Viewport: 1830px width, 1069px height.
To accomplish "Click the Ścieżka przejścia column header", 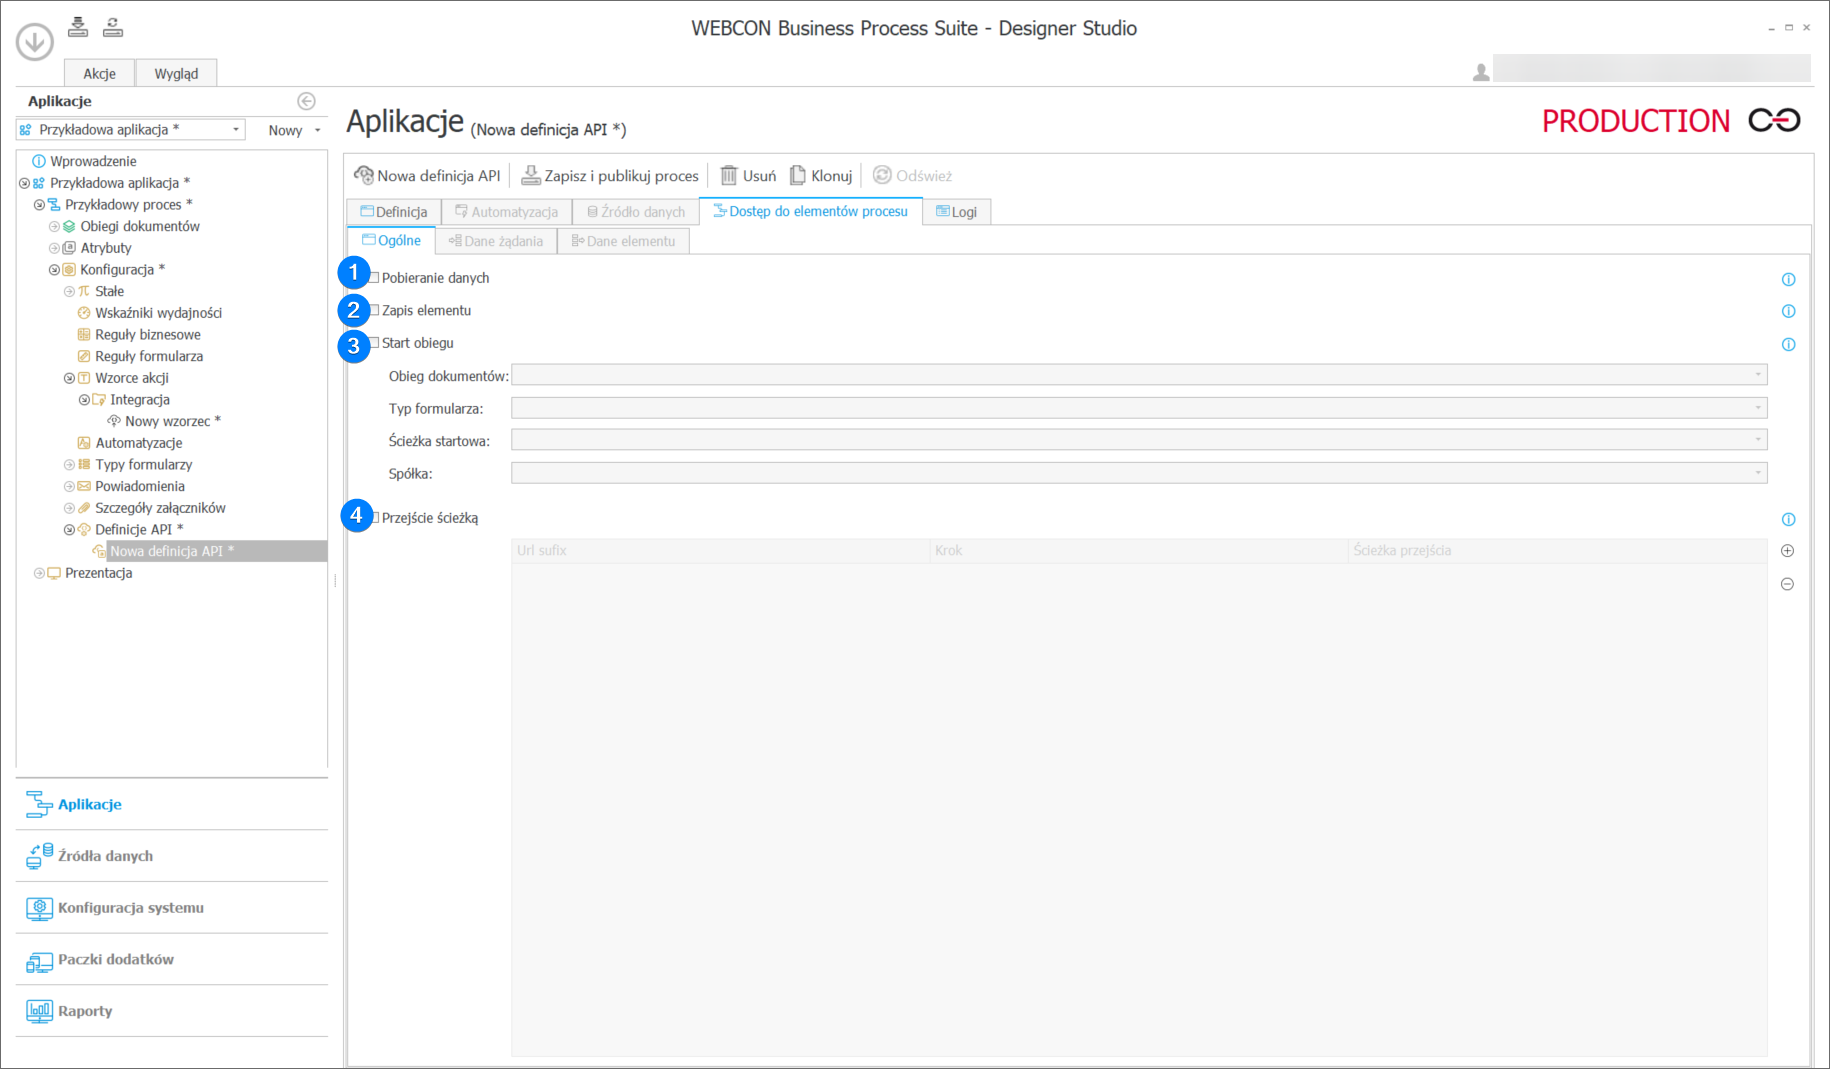I will pos(1558,551).
